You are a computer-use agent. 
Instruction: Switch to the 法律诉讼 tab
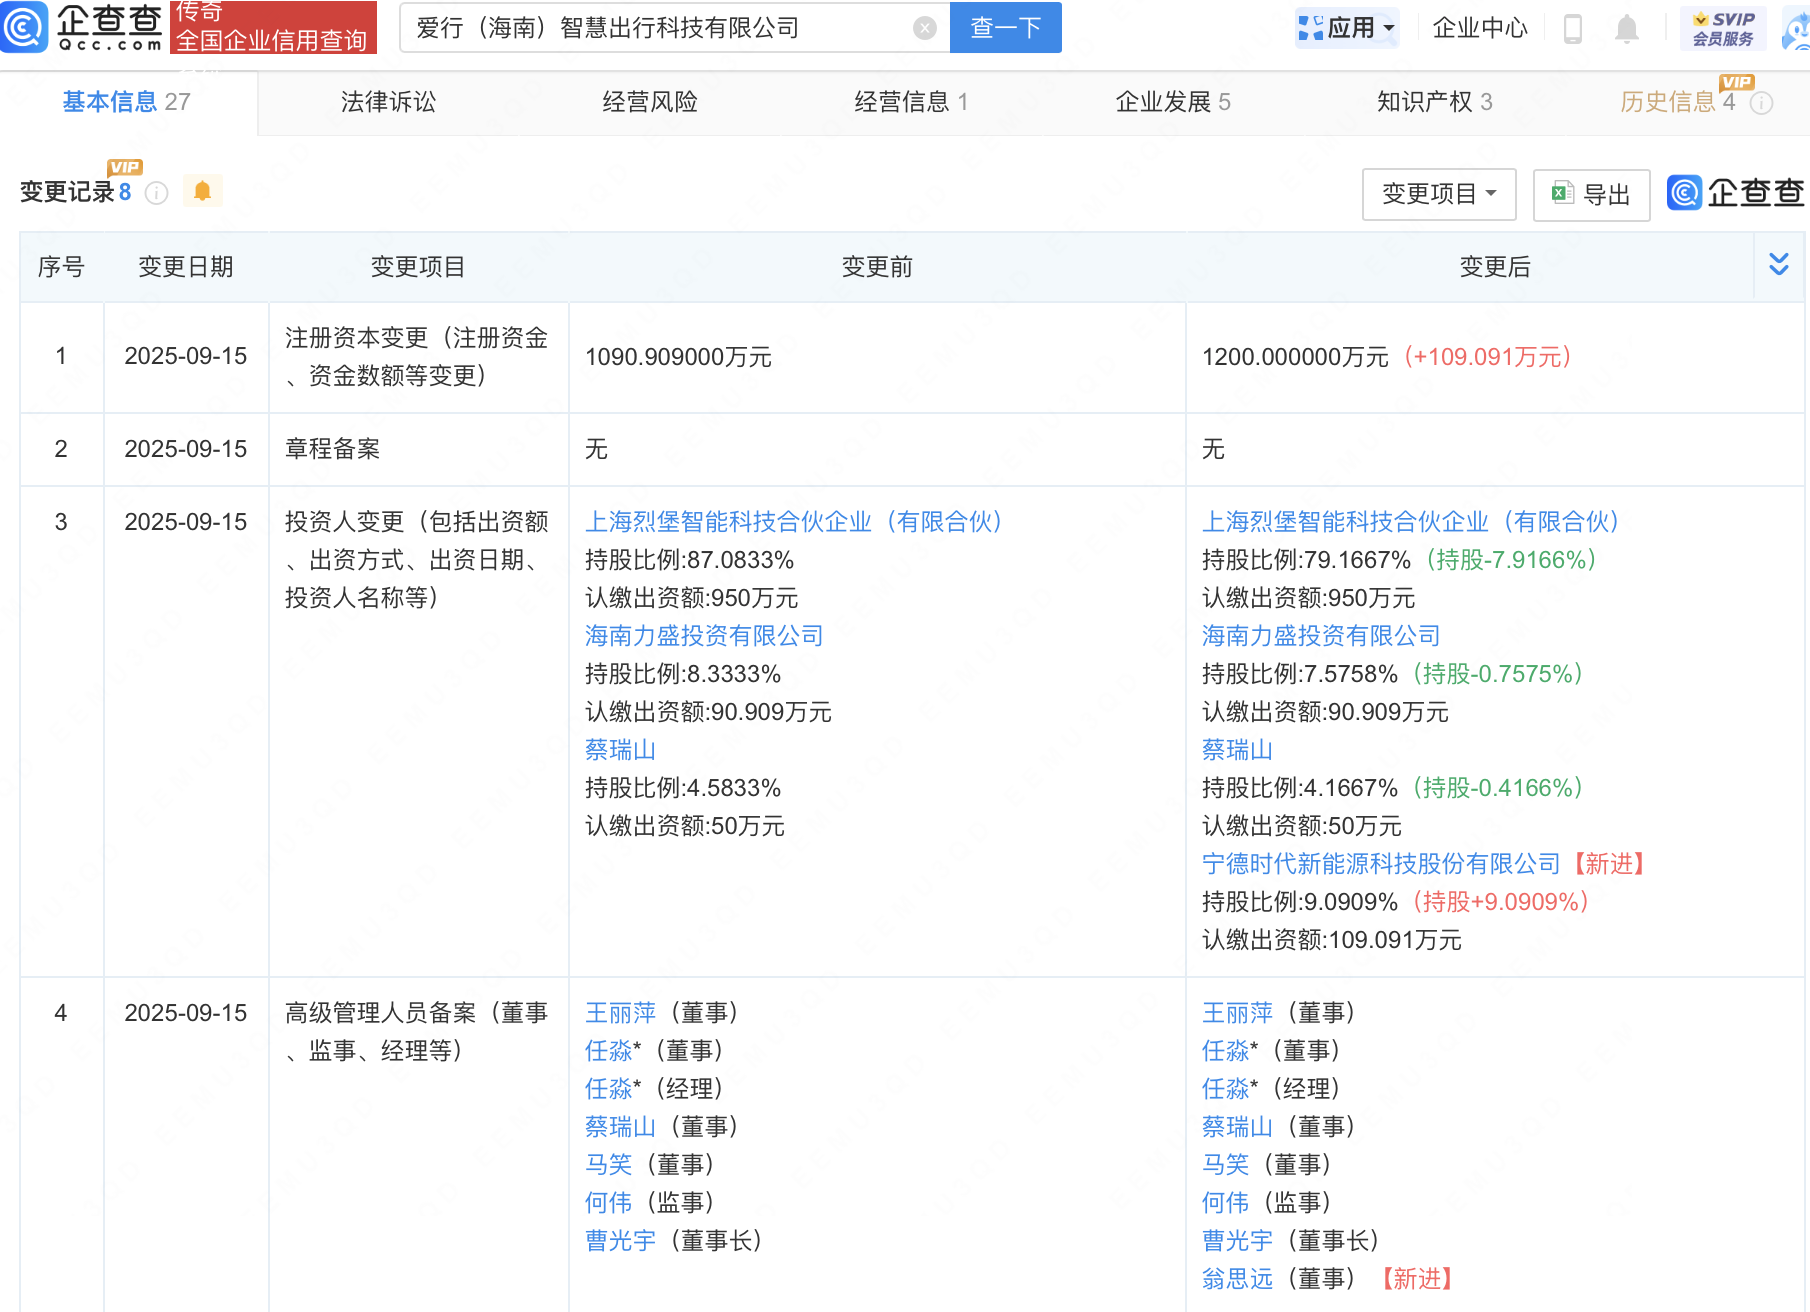(388, 102)
